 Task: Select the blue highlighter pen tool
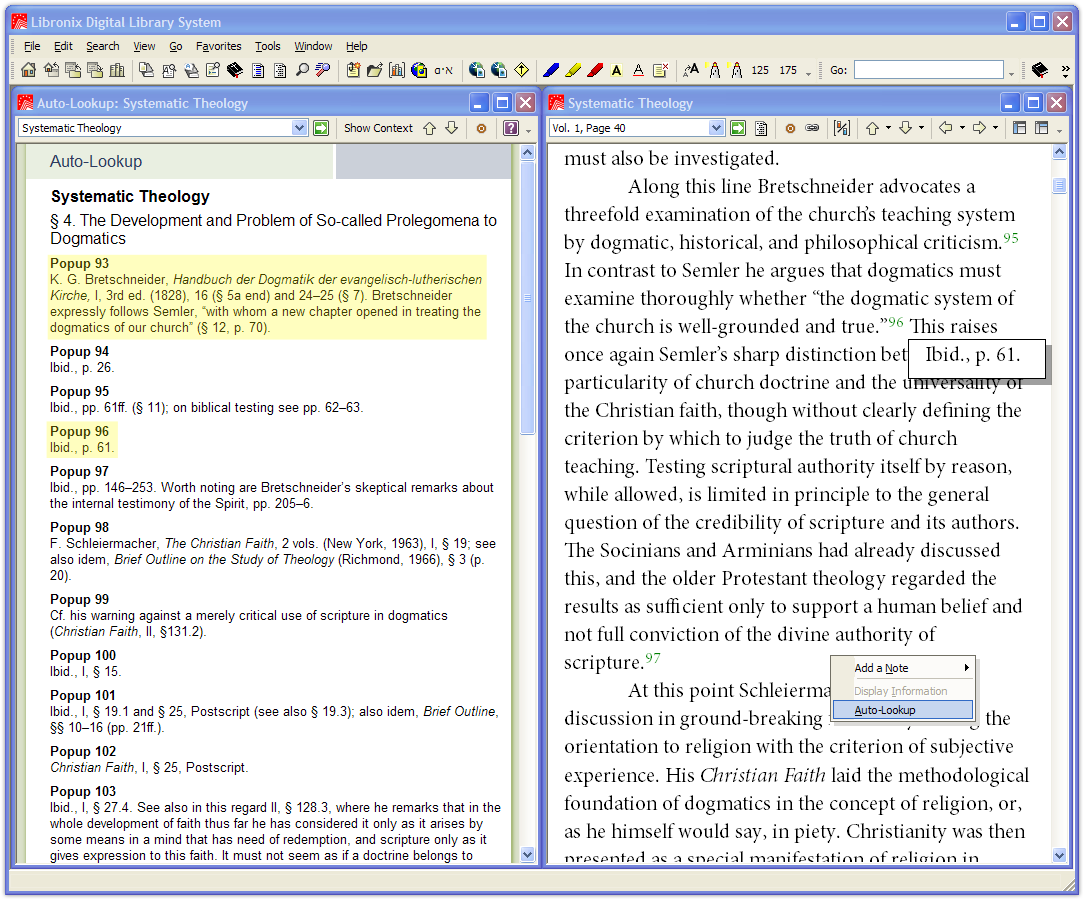551,70
